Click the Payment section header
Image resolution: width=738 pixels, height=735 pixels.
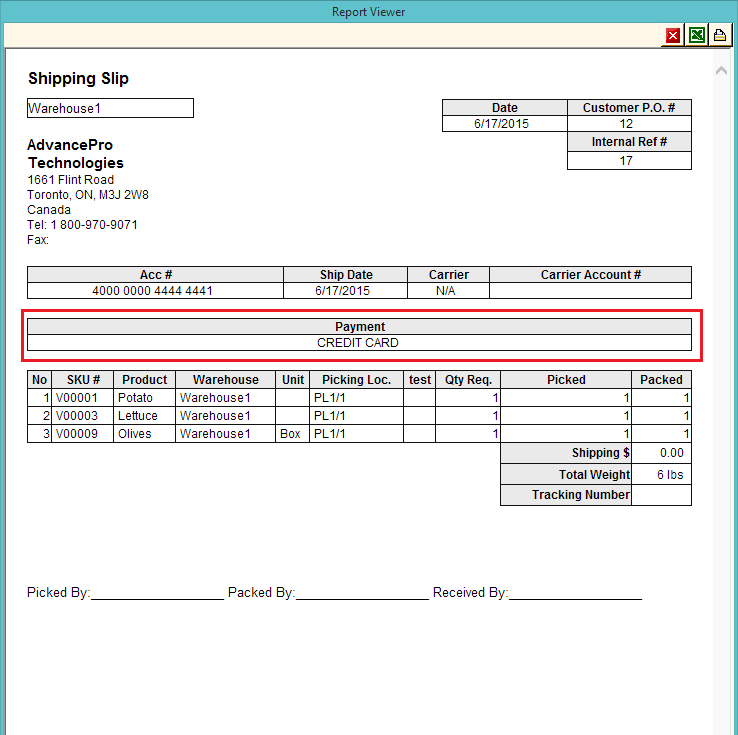pos(359,327)
